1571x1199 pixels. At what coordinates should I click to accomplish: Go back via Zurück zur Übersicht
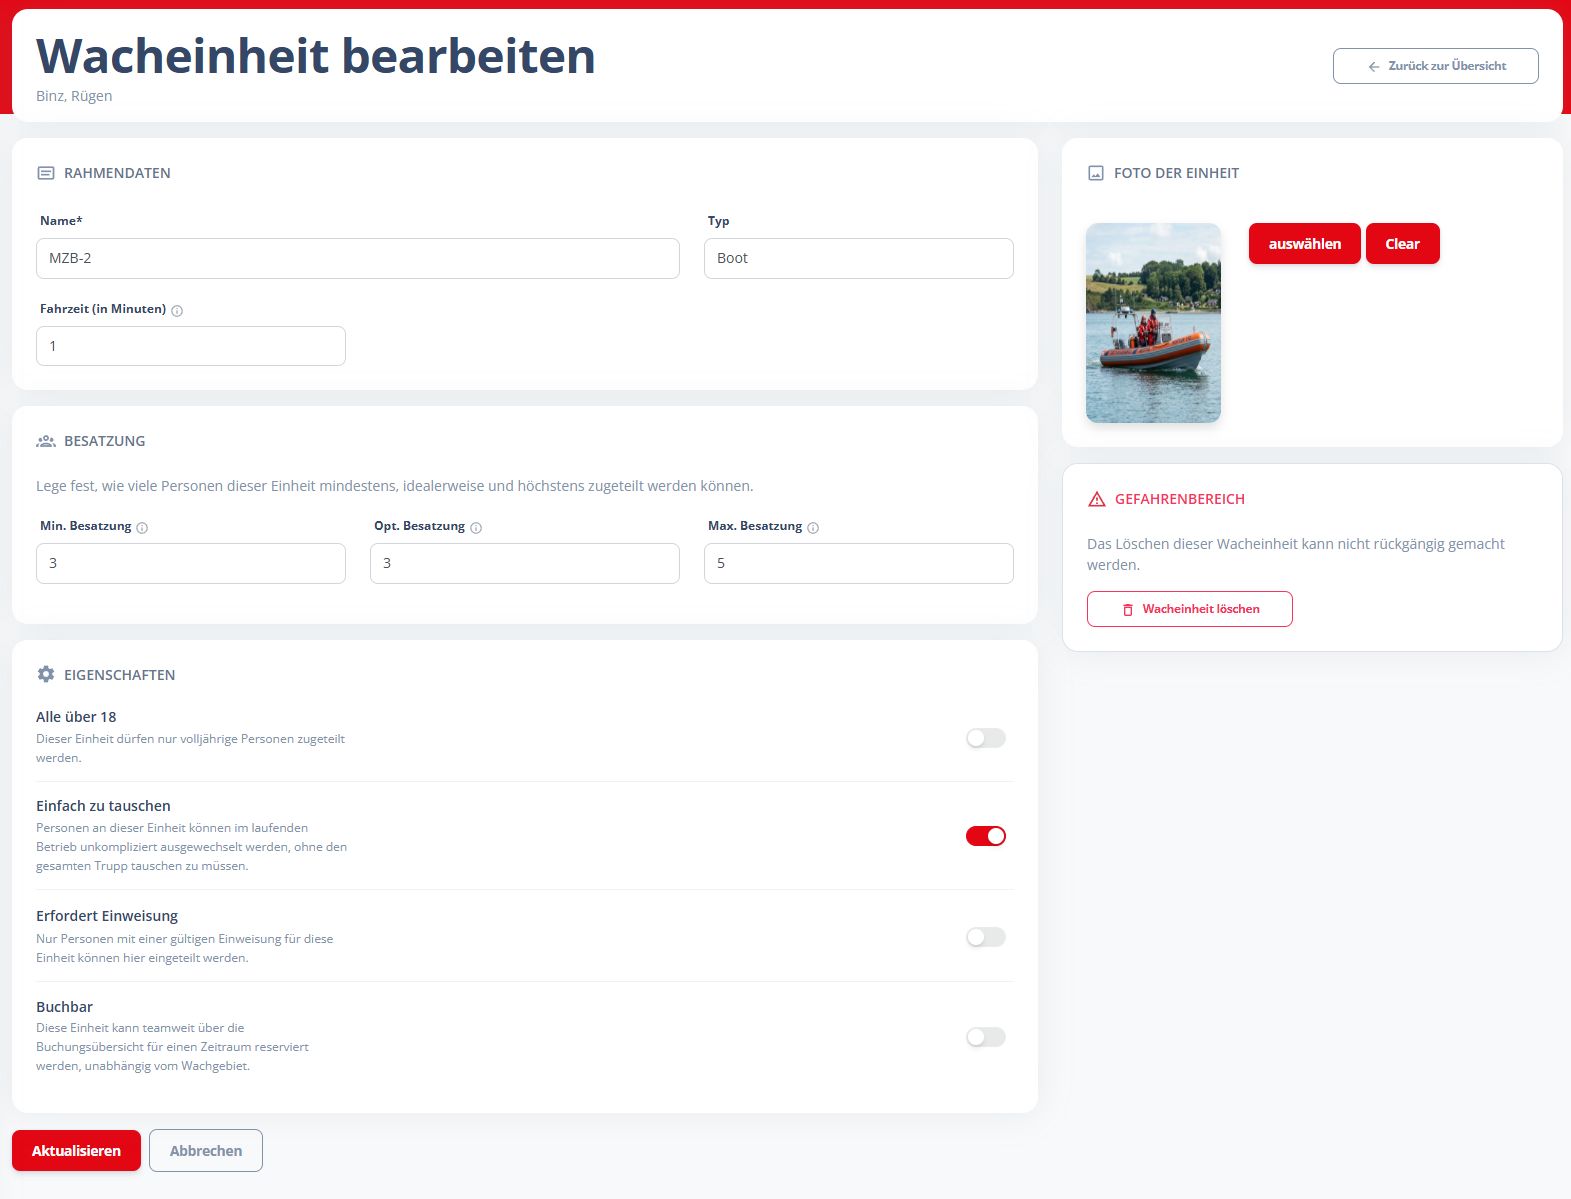tap(1436, 66)
